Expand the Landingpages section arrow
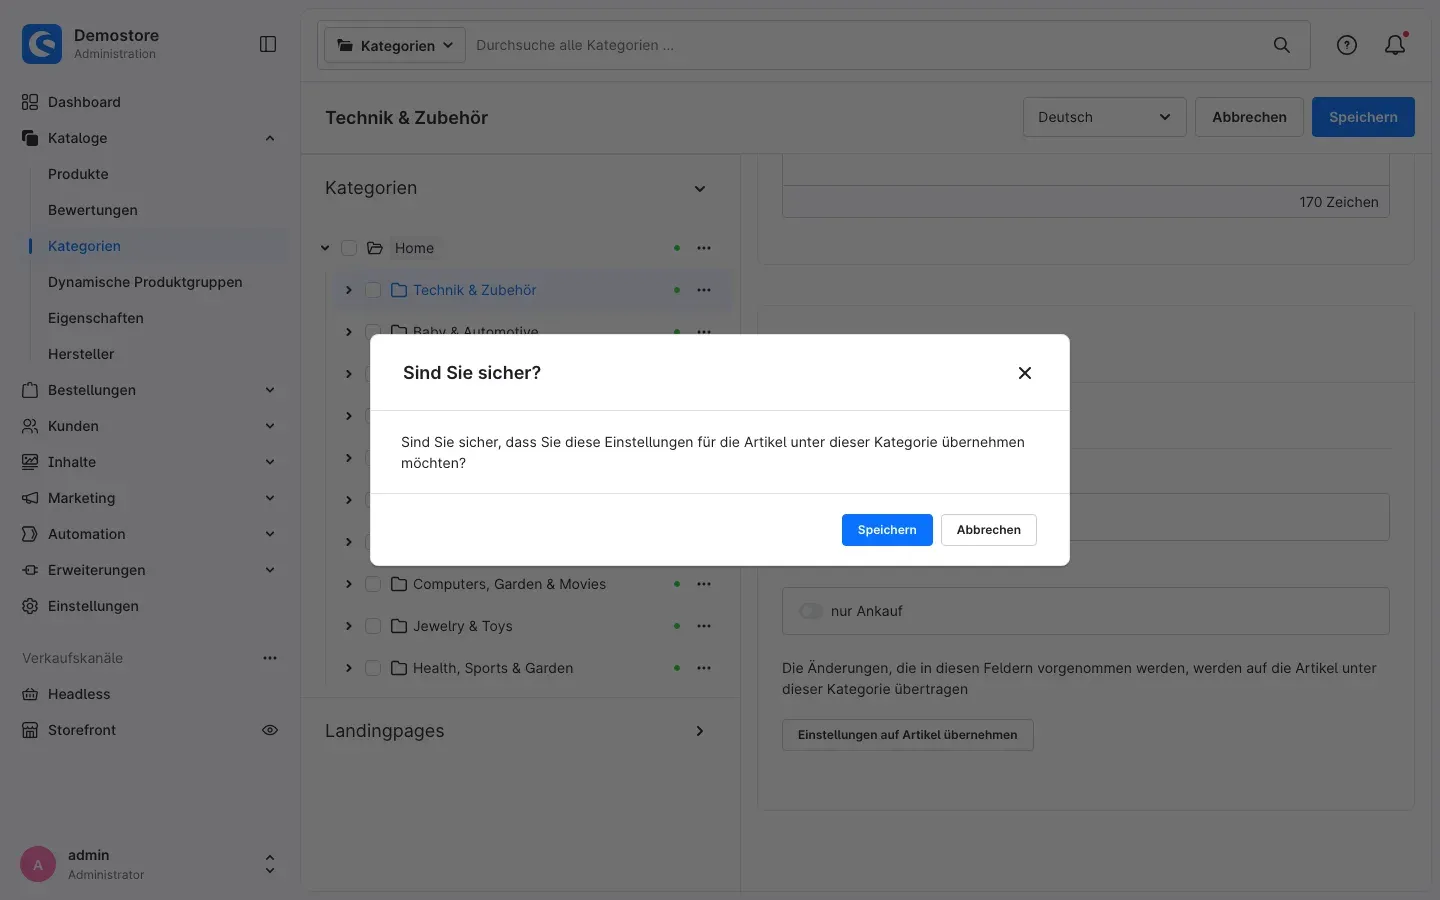 point(700,731)
